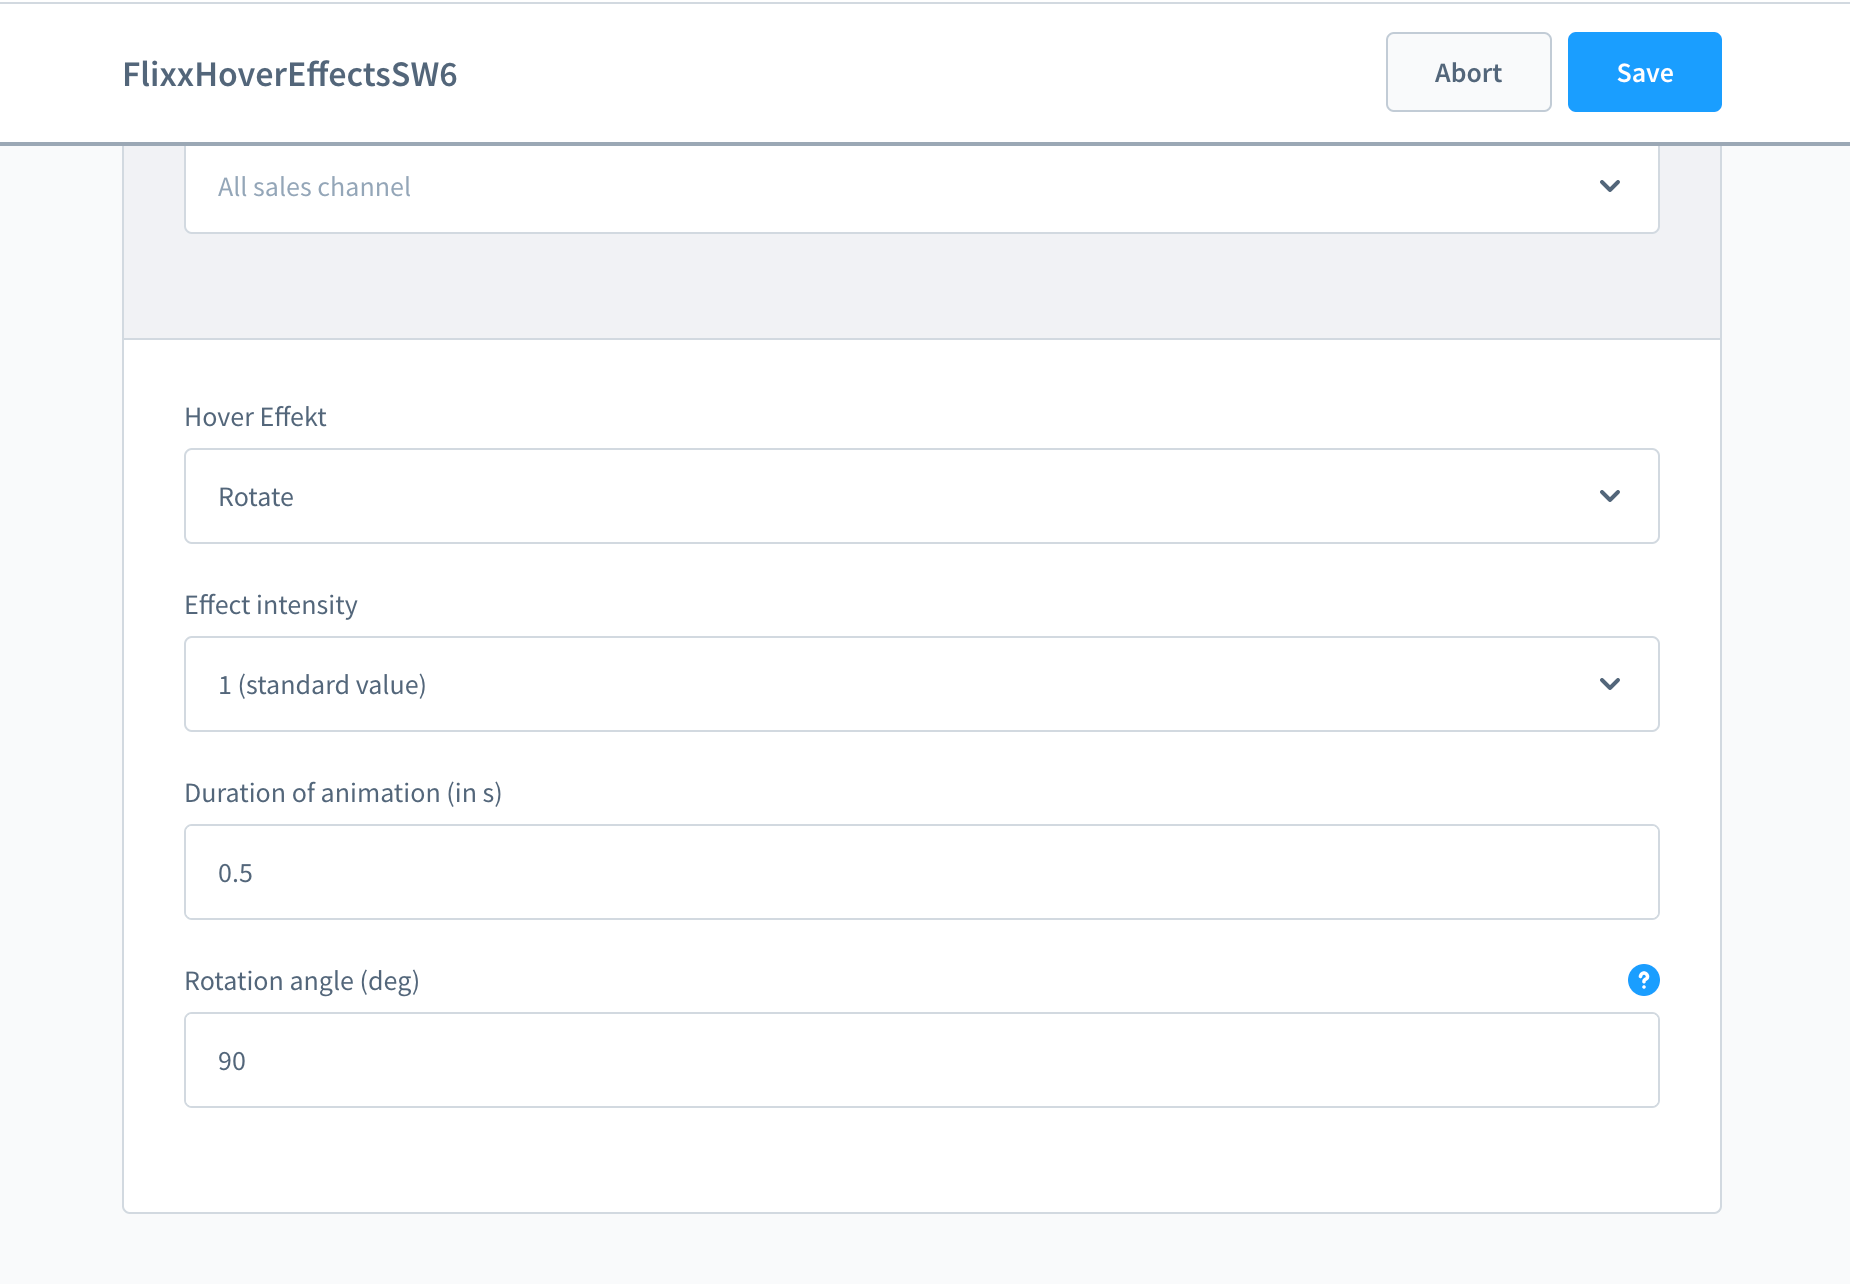Click the chevron in the sales channel selector

(x=1609, y=186)
